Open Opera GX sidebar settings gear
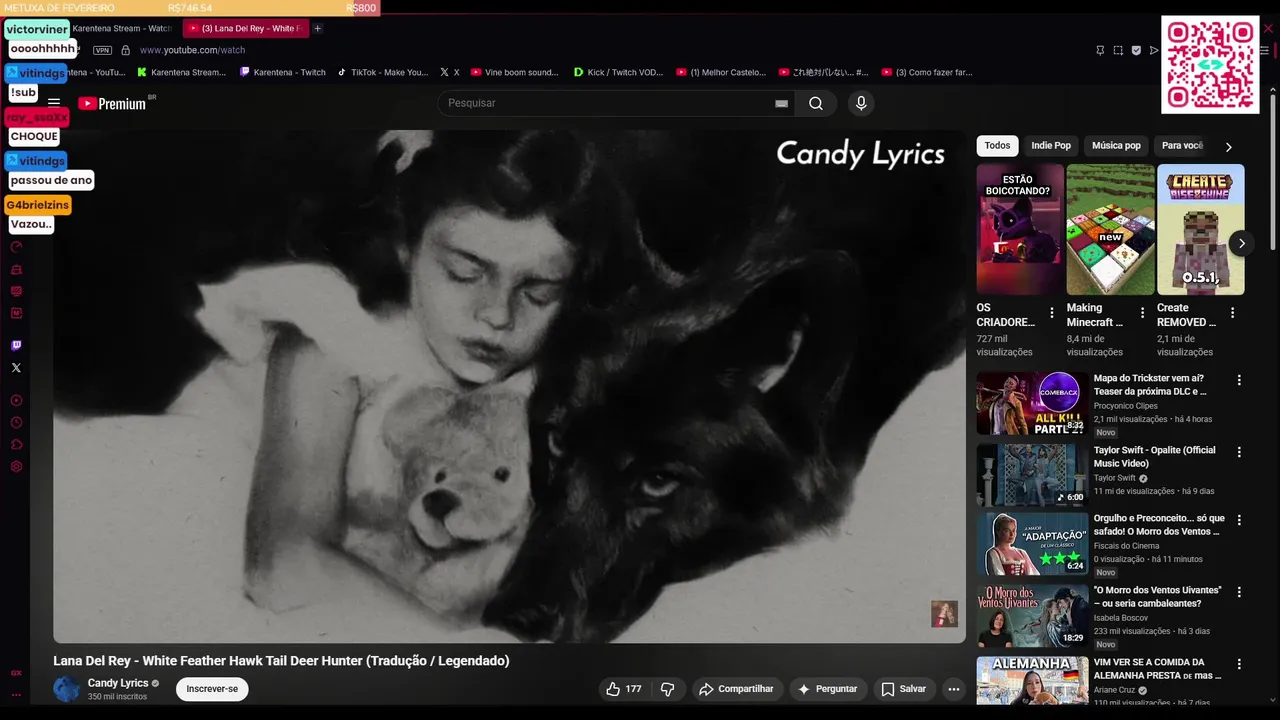The height and width of the screenshot is (720, 1280). click(x=16, y=467)
